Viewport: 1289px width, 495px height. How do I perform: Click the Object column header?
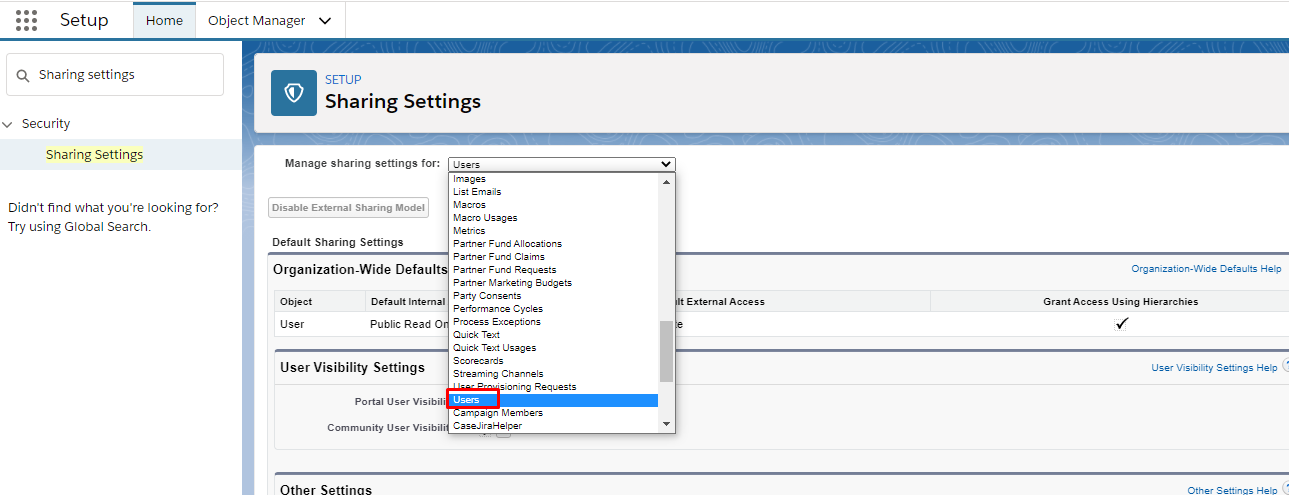[296, 302]
